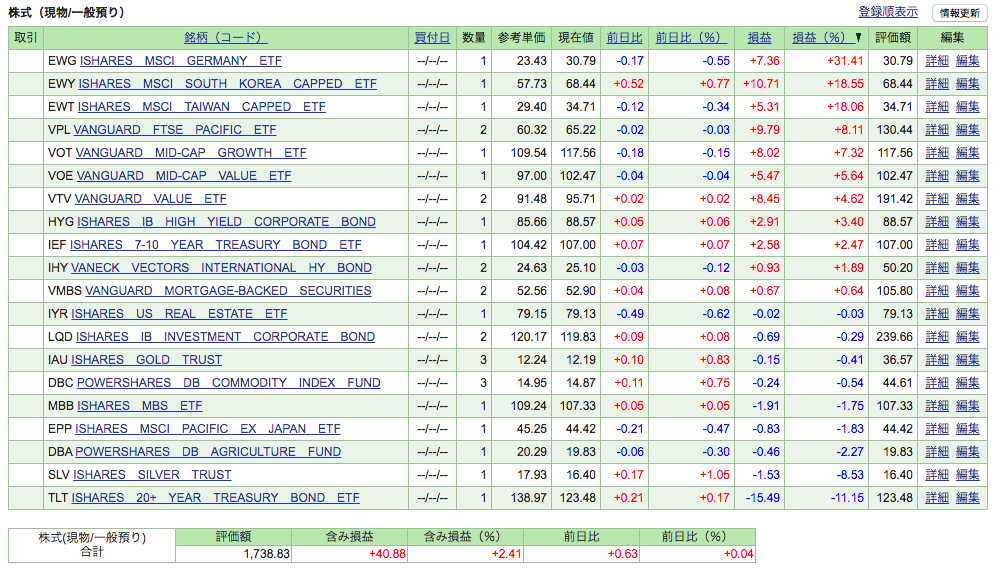Screen dimensions: 1000x570
Task: Click 編集 in the IEF row
Action: [967, 244]
